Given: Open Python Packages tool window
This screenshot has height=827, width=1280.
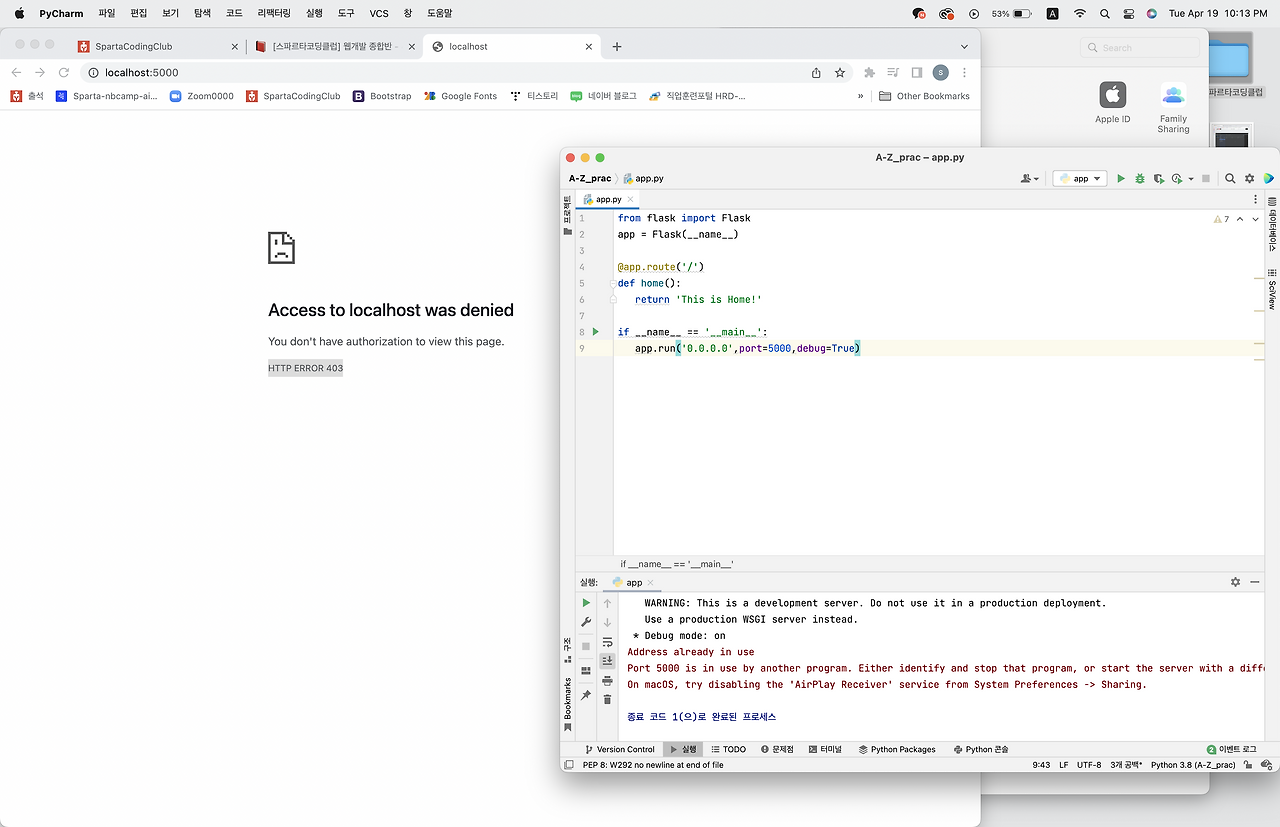Looking at the screenshot, I should click(x=897, y=748).
